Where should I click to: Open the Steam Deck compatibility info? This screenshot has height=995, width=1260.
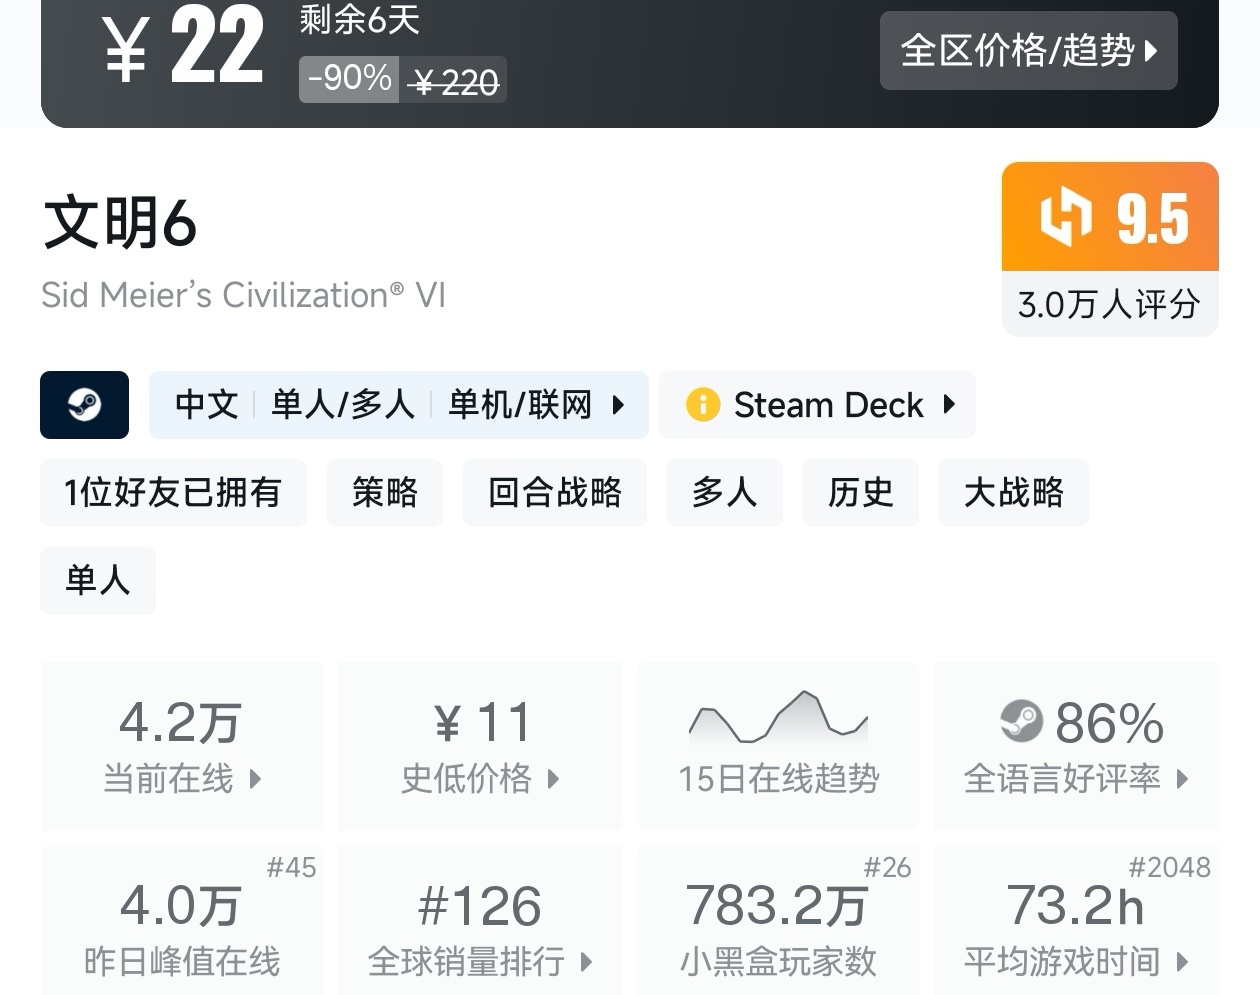click(x=817, y=405)
